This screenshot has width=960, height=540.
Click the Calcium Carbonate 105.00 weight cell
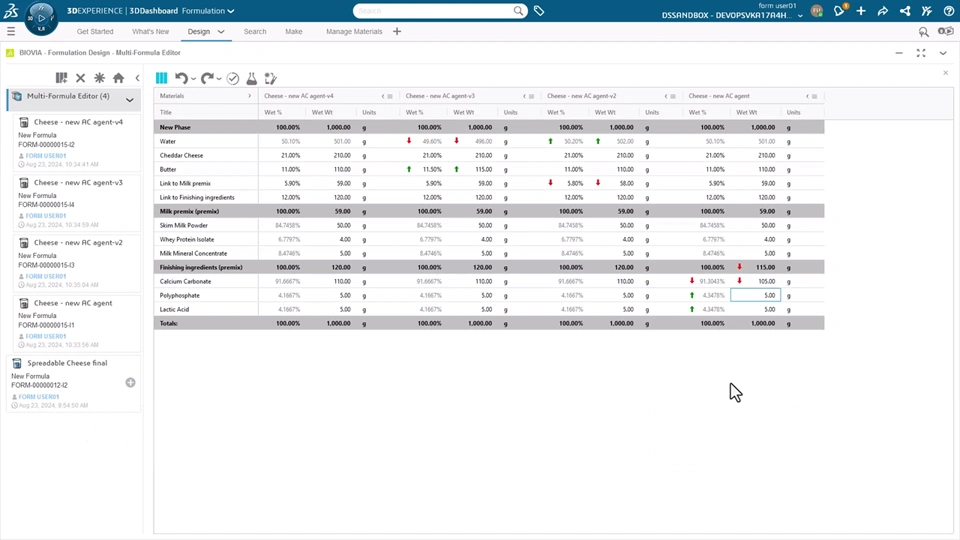756,281
